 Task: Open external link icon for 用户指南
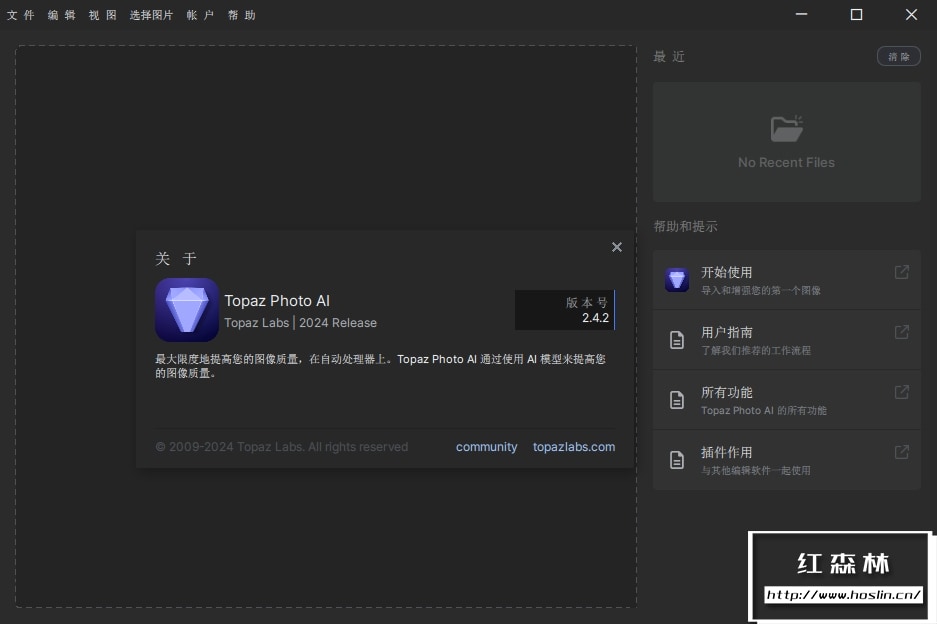(x=902, y=332)
